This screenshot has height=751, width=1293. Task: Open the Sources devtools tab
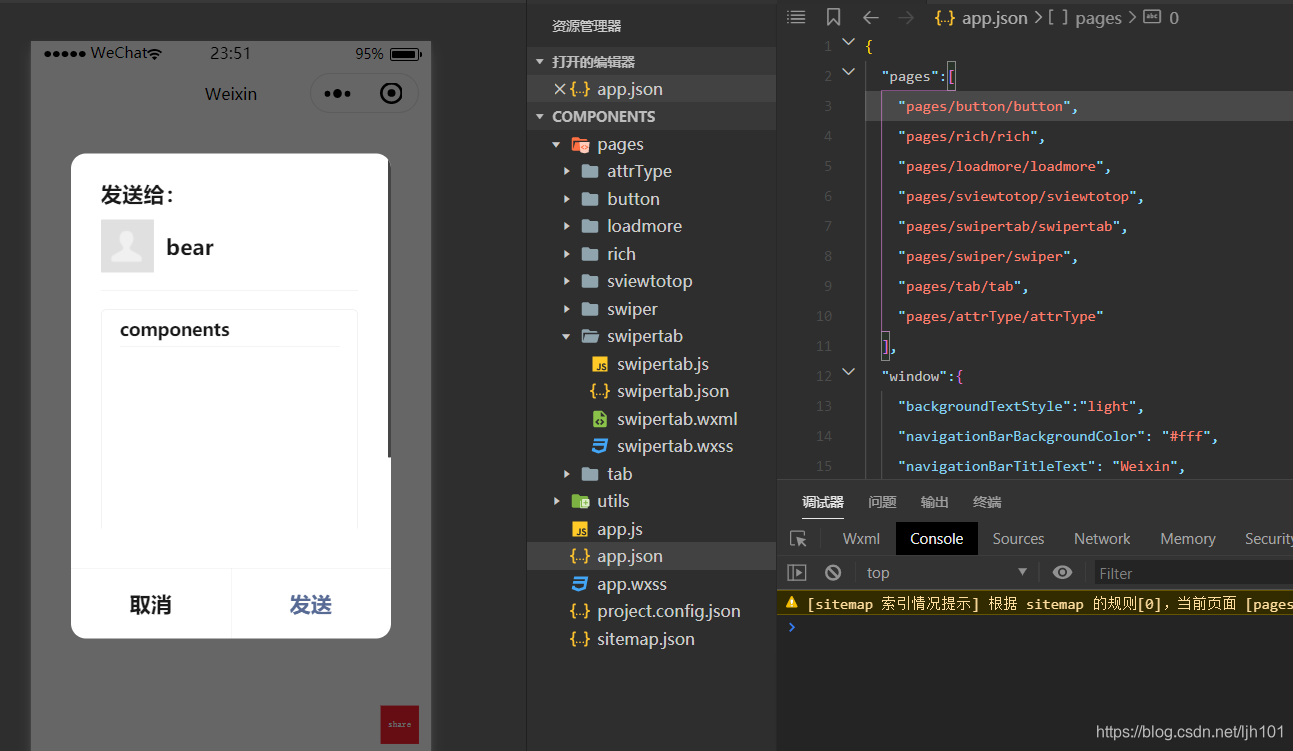pyautogui.click(x=1018, y=538)
